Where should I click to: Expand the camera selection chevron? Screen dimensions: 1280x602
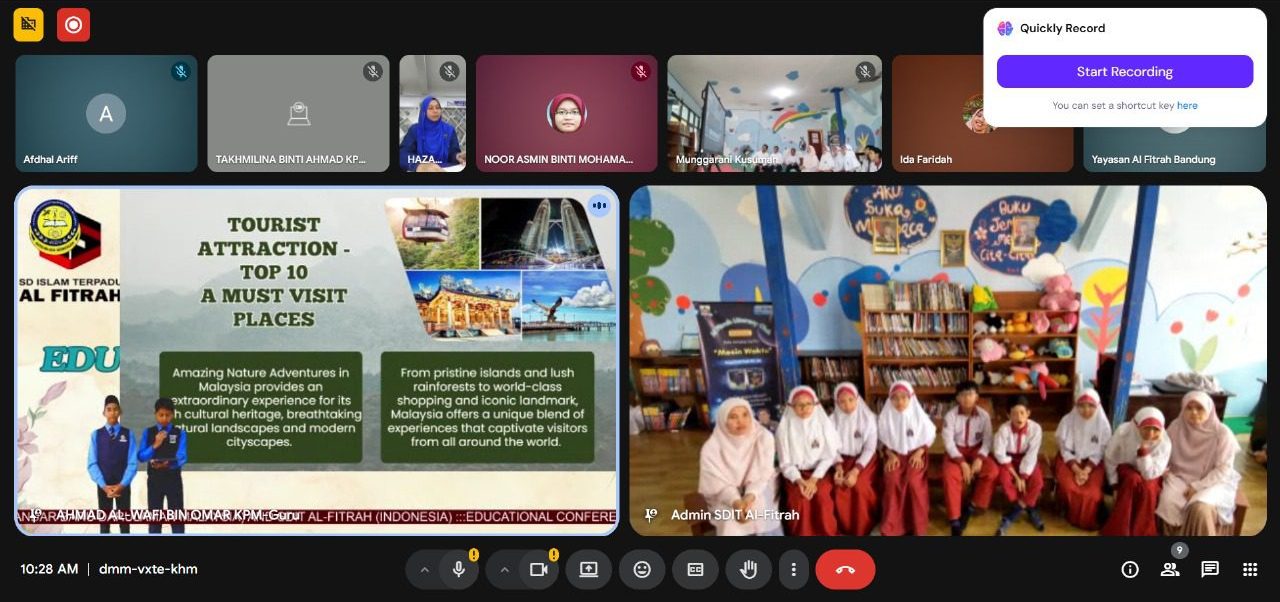[505, 569]
